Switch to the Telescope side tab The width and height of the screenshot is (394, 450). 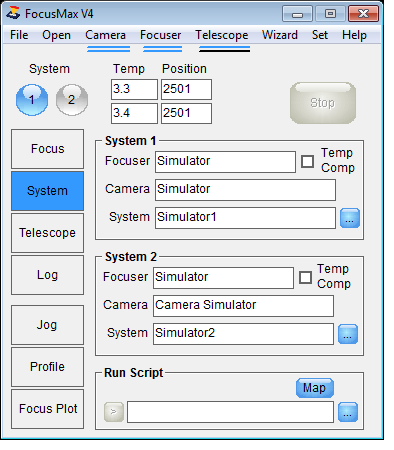pos(47,233)
